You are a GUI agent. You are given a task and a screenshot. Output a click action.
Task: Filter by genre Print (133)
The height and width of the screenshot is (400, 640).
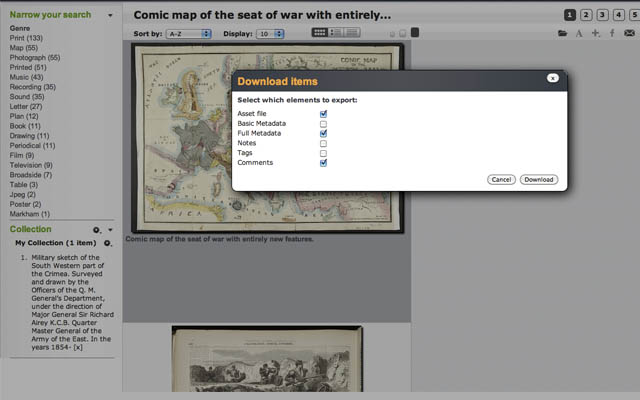click(26, 38)
